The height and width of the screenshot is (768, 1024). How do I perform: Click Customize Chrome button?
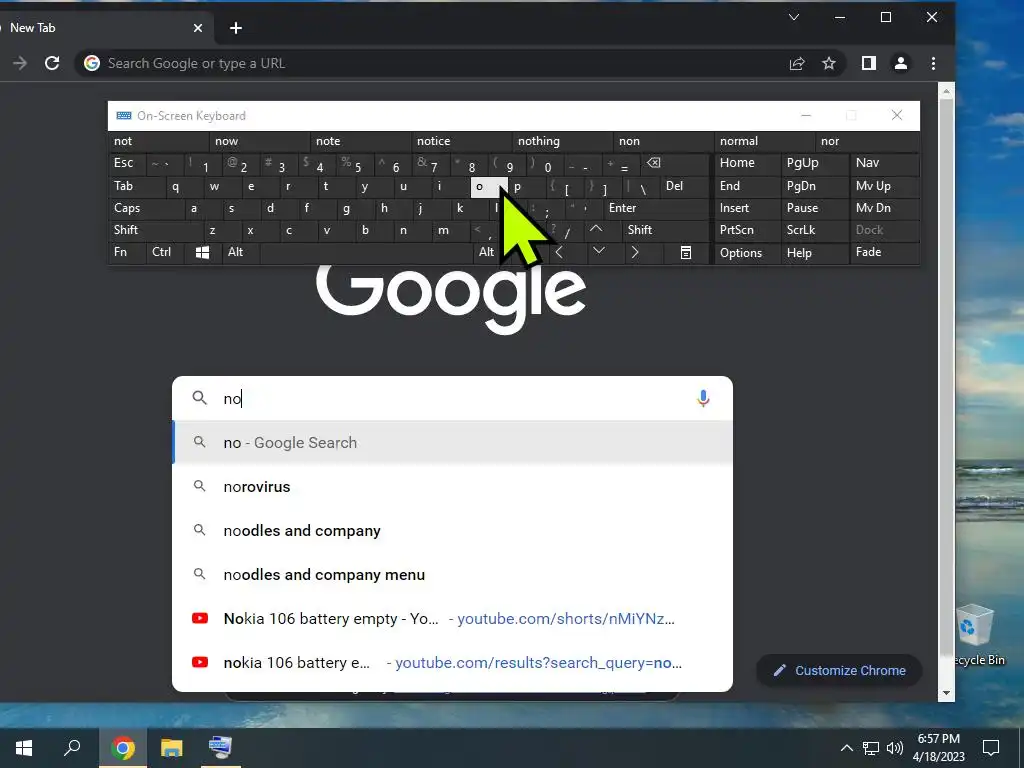(839, 671)
